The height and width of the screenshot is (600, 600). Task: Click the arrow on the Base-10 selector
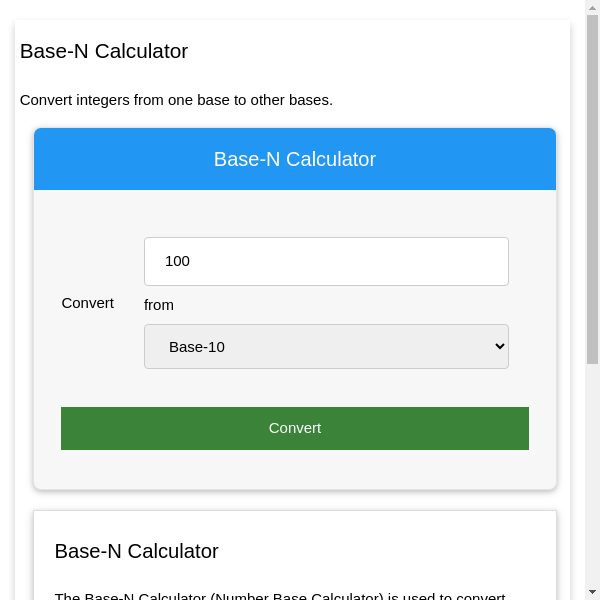500,347
